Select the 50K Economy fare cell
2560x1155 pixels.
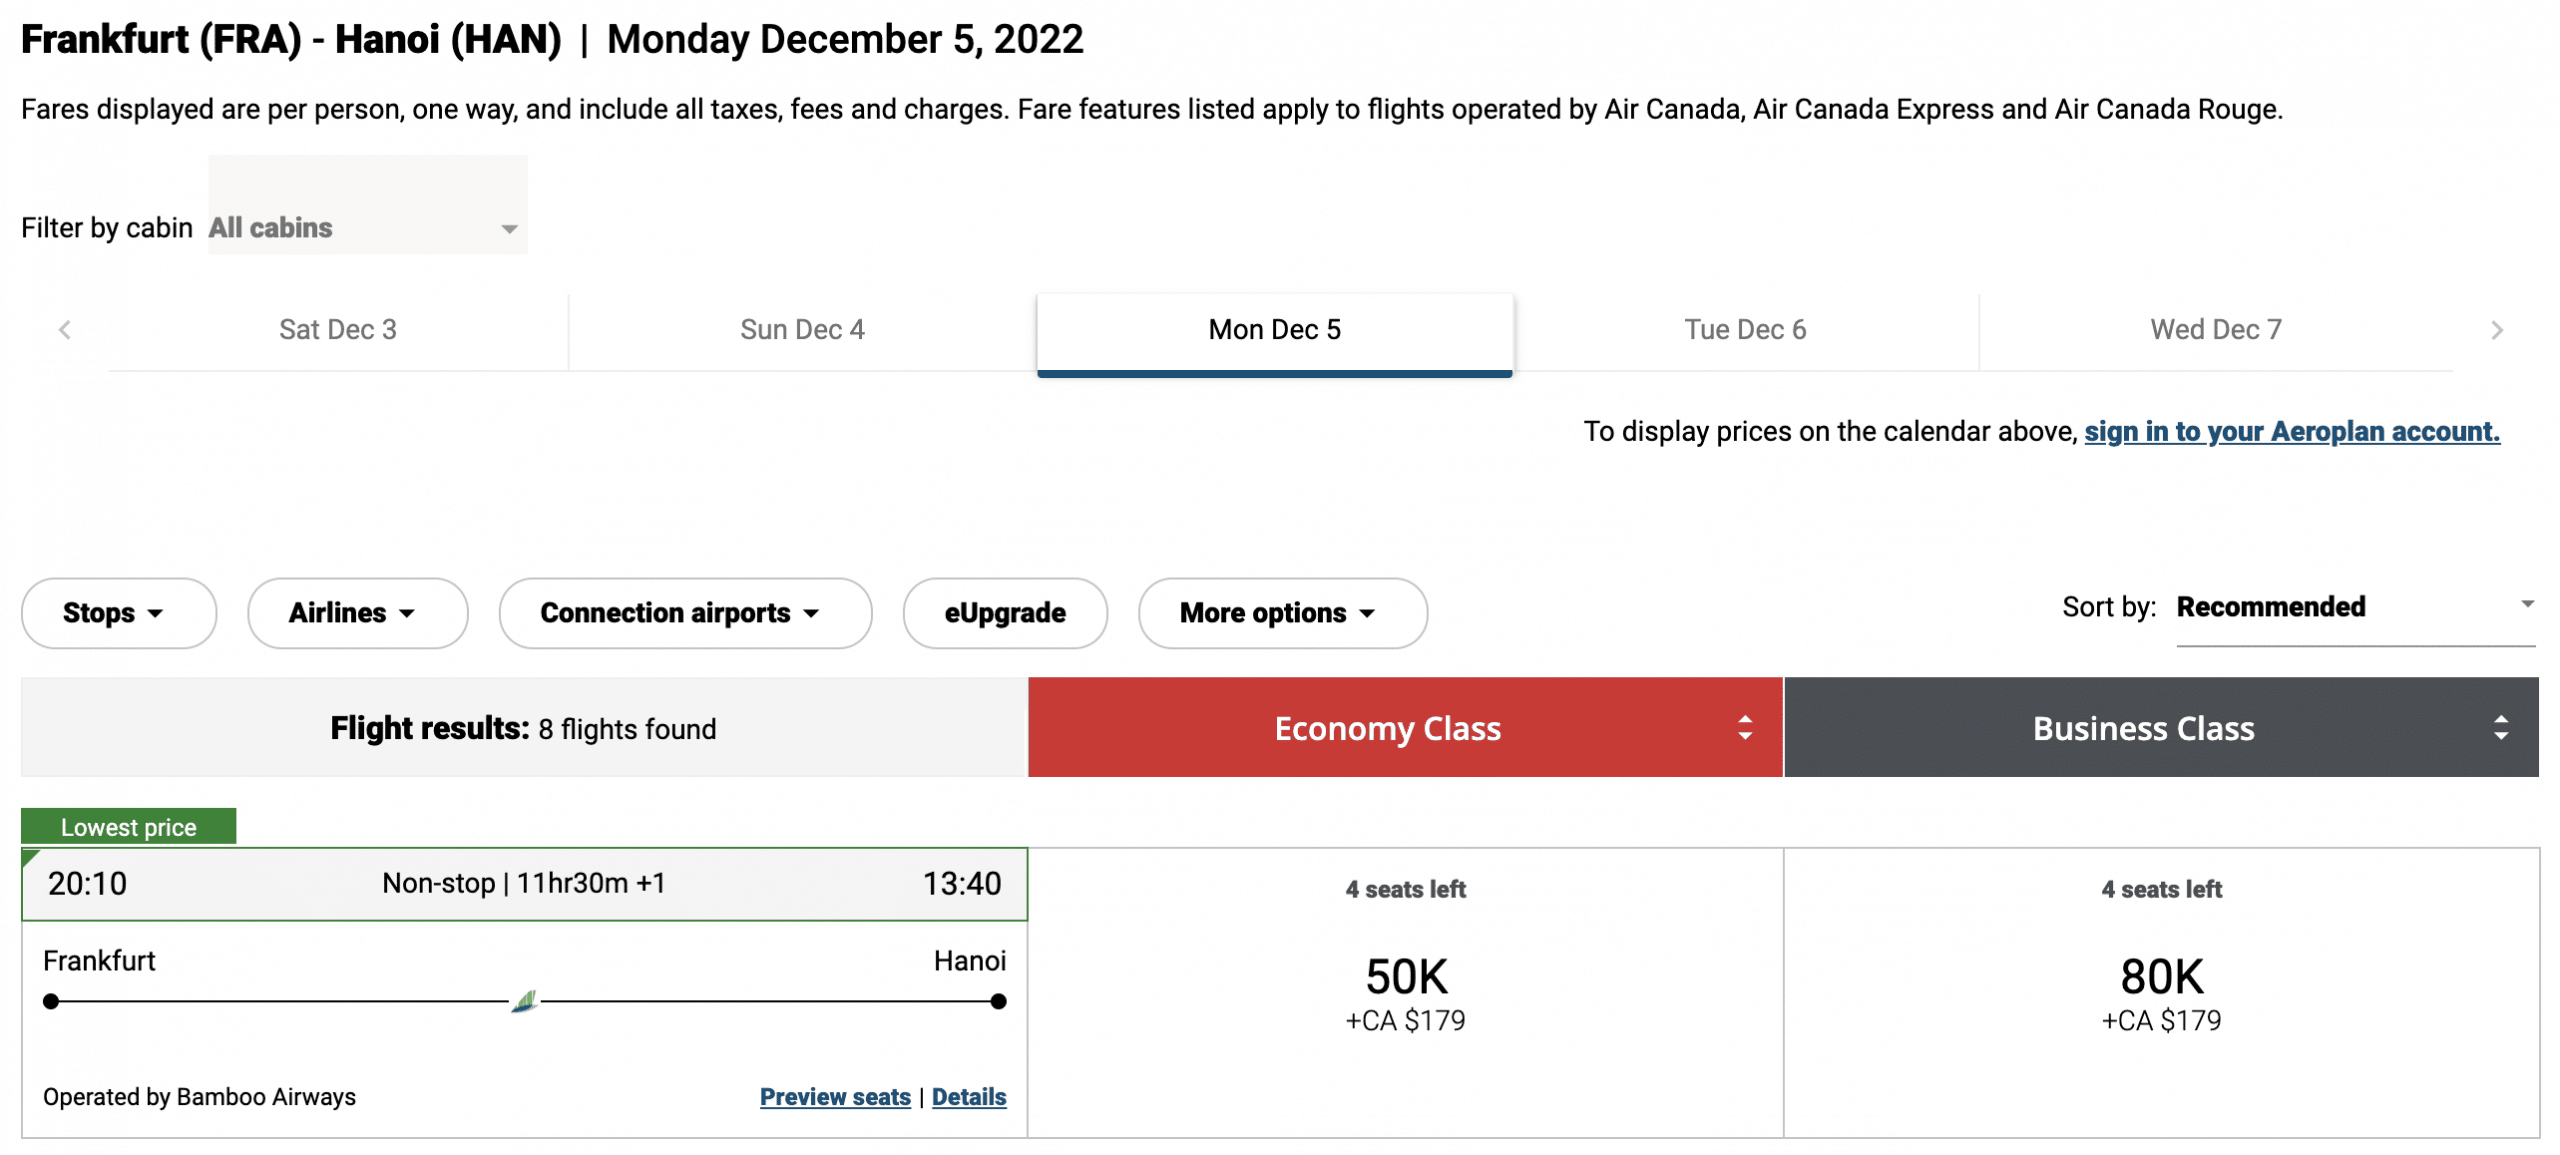(1405, 992)
